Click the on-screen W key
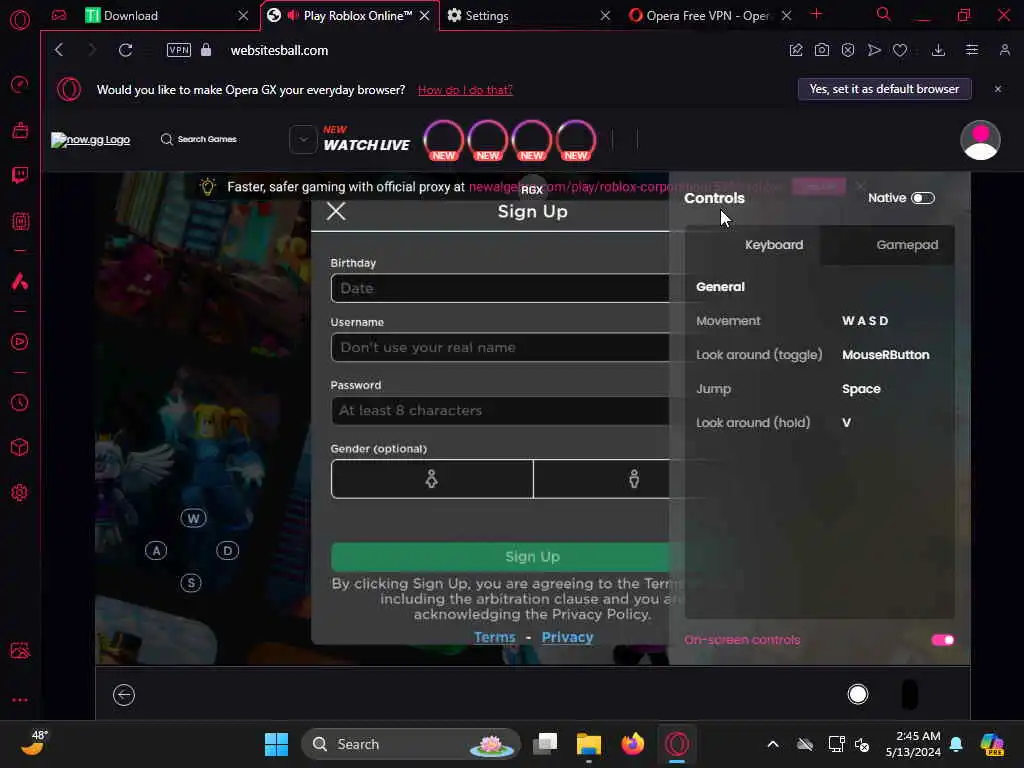Viewport: 1024px width, 768px height. coord(193,519)
